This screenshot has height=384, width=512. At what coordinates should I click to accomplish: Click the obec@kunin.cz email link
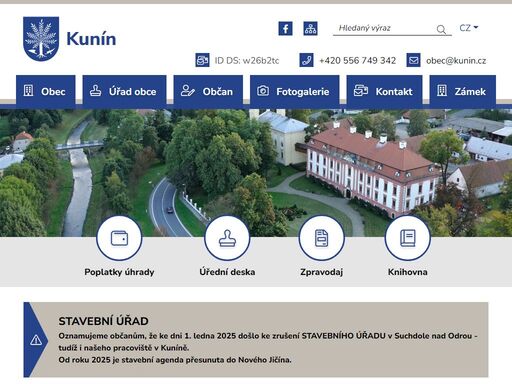pyautogui.click(x=456, y=60)
